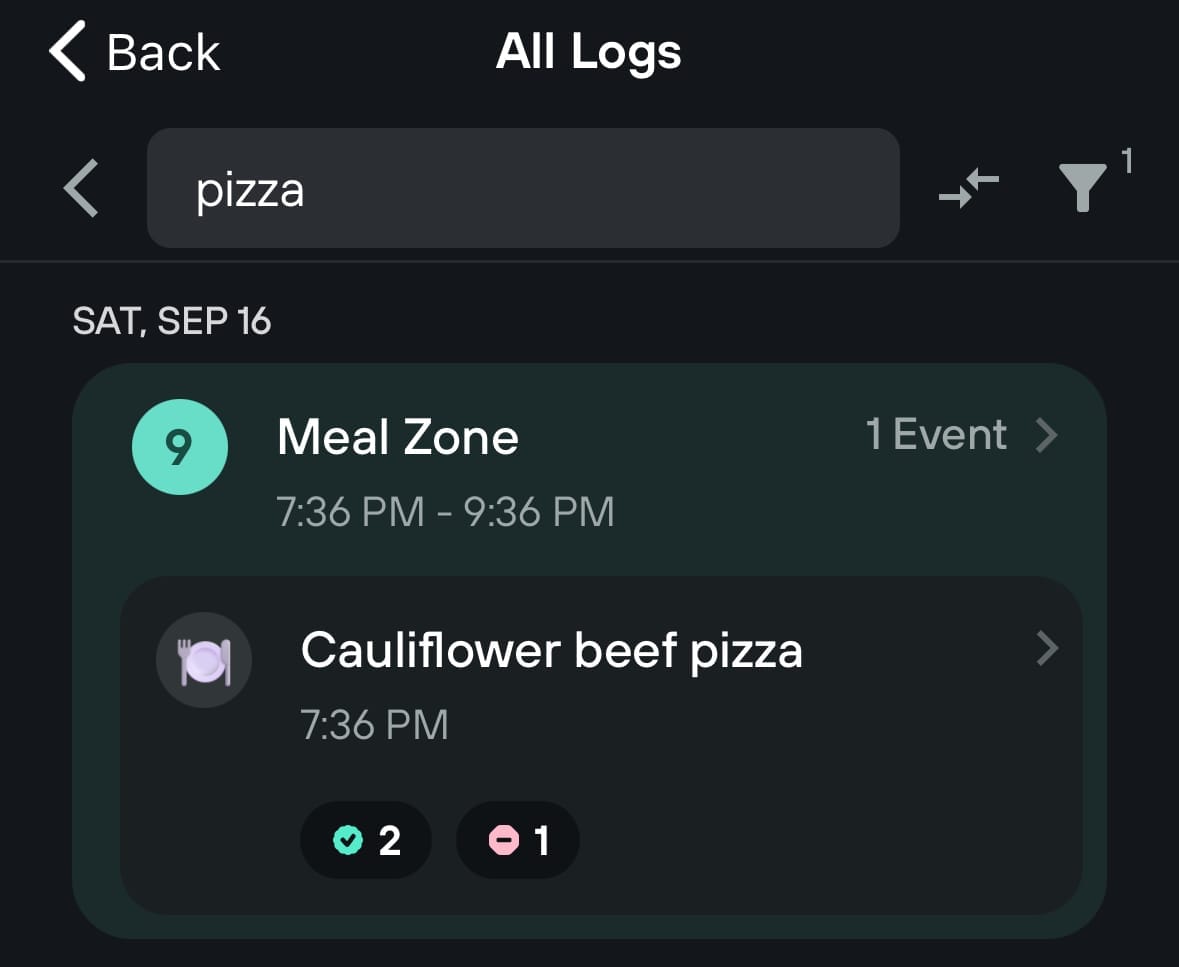Open the filter funnel icon

tap(1082, 187)
